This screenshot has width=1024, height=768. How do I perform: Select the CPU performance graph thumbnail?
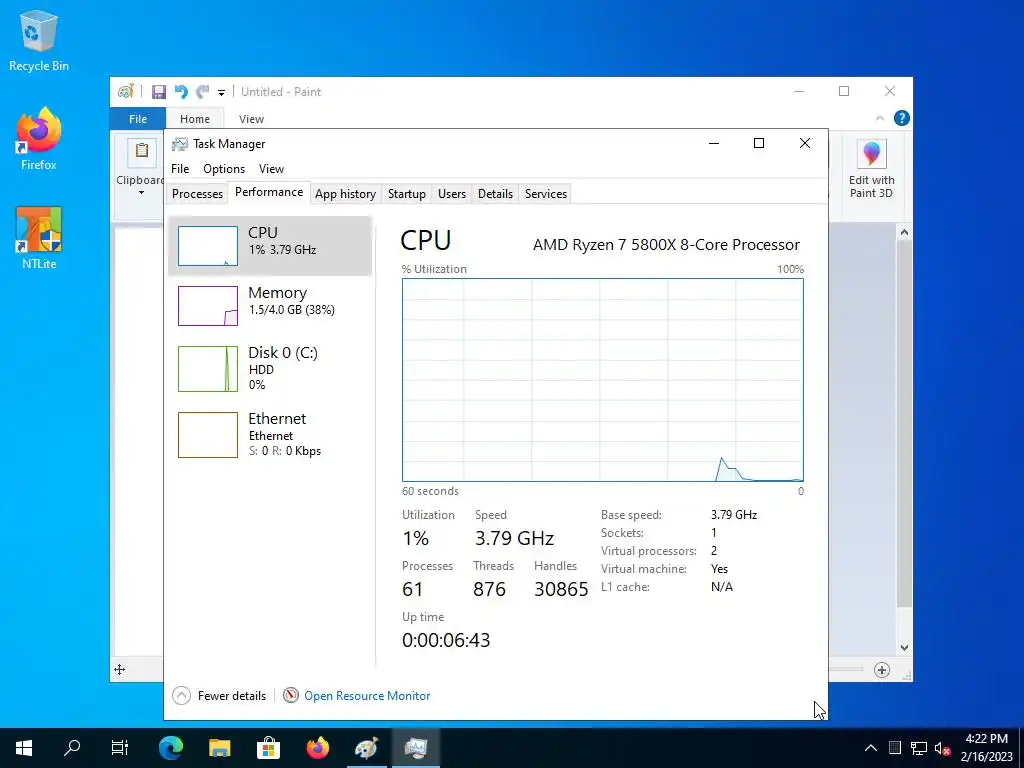pyautogui.click(x=208, y=246)
